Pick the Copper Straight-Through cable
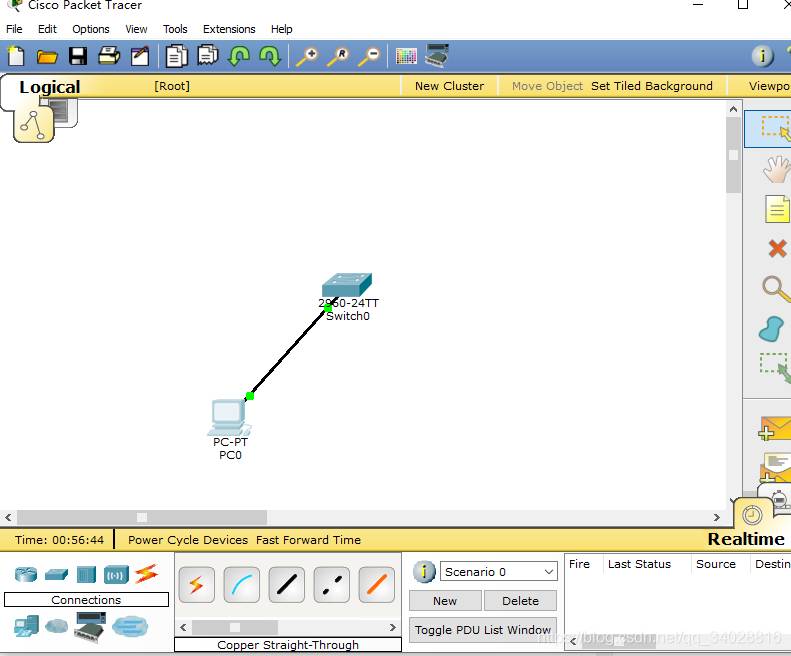 pos(287,584)
